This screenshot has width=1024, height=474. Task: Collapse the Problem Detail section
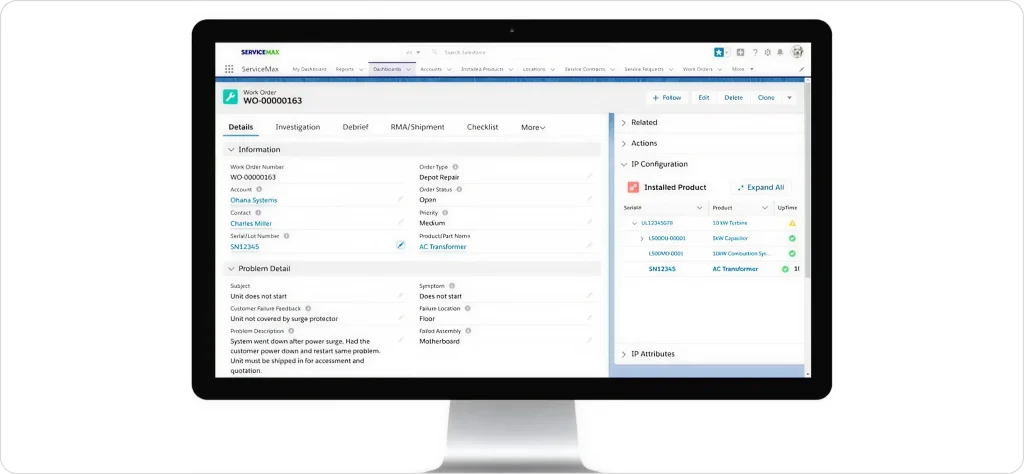pos(231,268)
